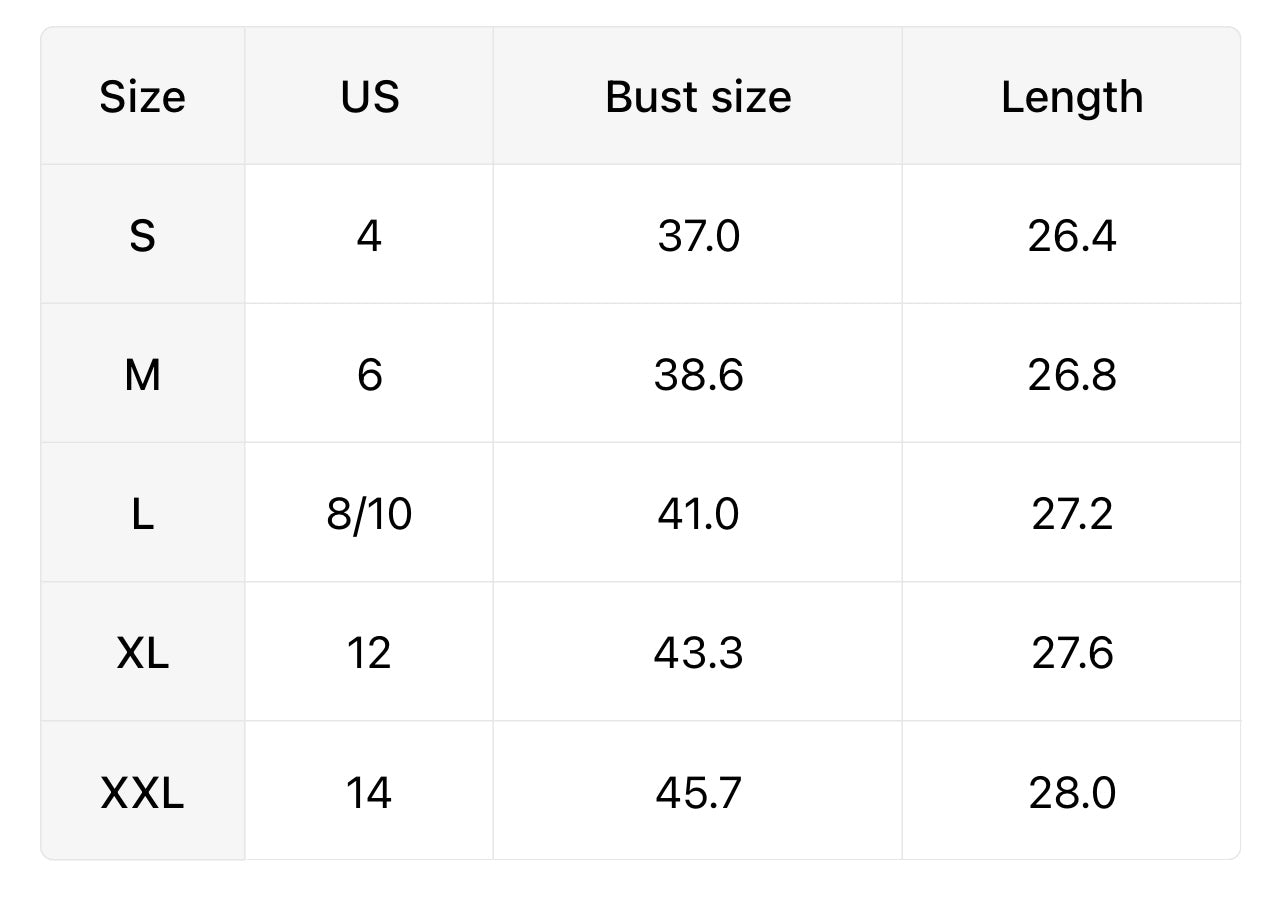Select length 27.2 value

pyautogui.click(x=1072, y=514)
